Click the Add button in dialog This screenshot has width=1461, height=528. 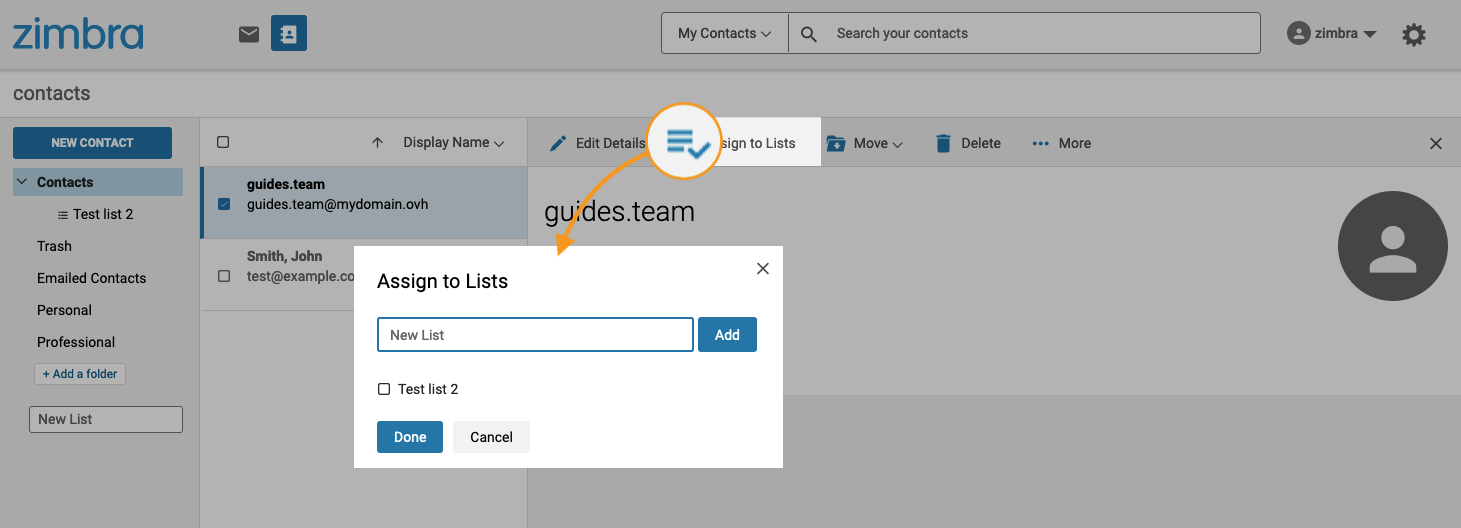click(727, 335)
